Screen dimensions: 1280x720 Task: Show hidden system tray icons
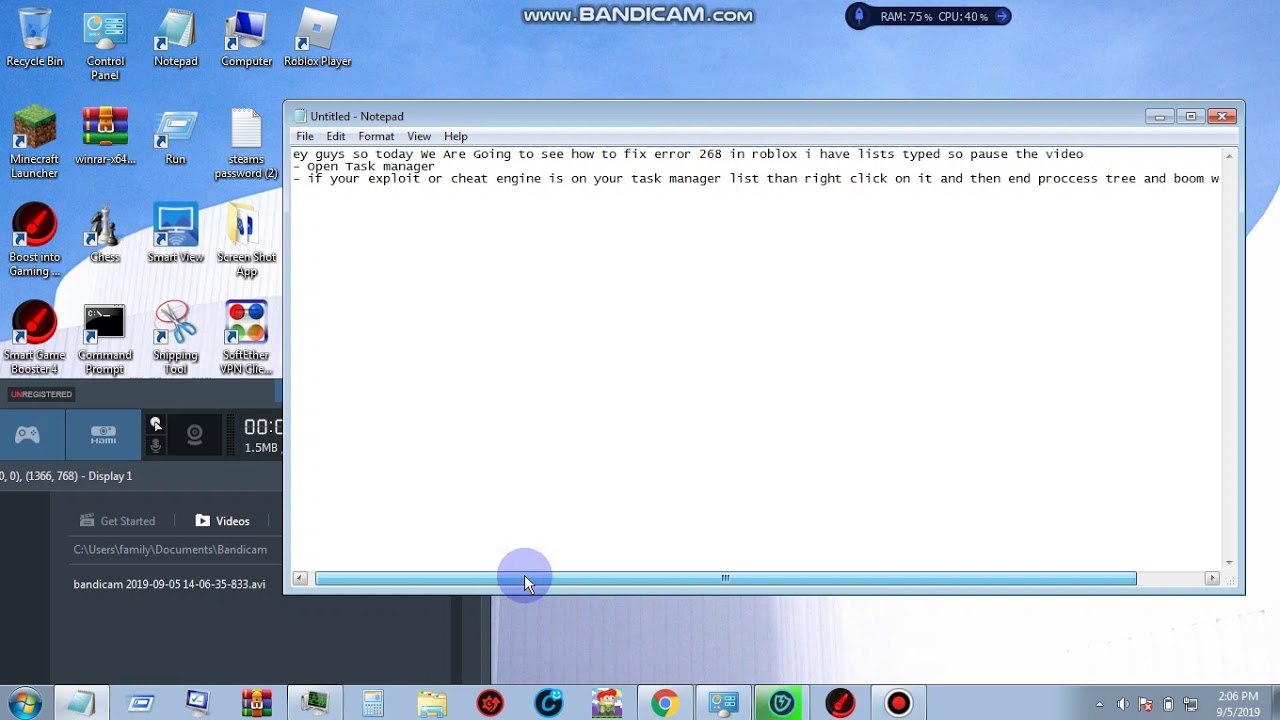tap(1100, 704)
